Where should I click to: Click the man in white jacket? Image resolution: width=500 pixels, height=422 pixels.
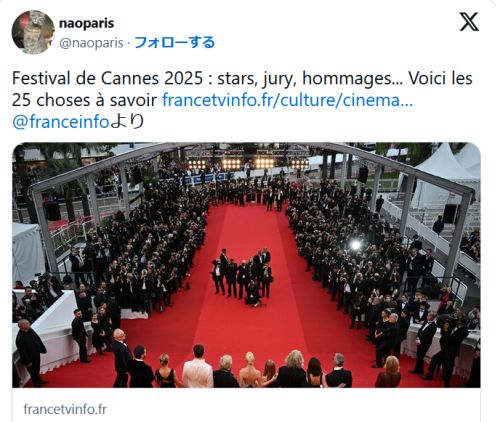click(x=197, y=367)
